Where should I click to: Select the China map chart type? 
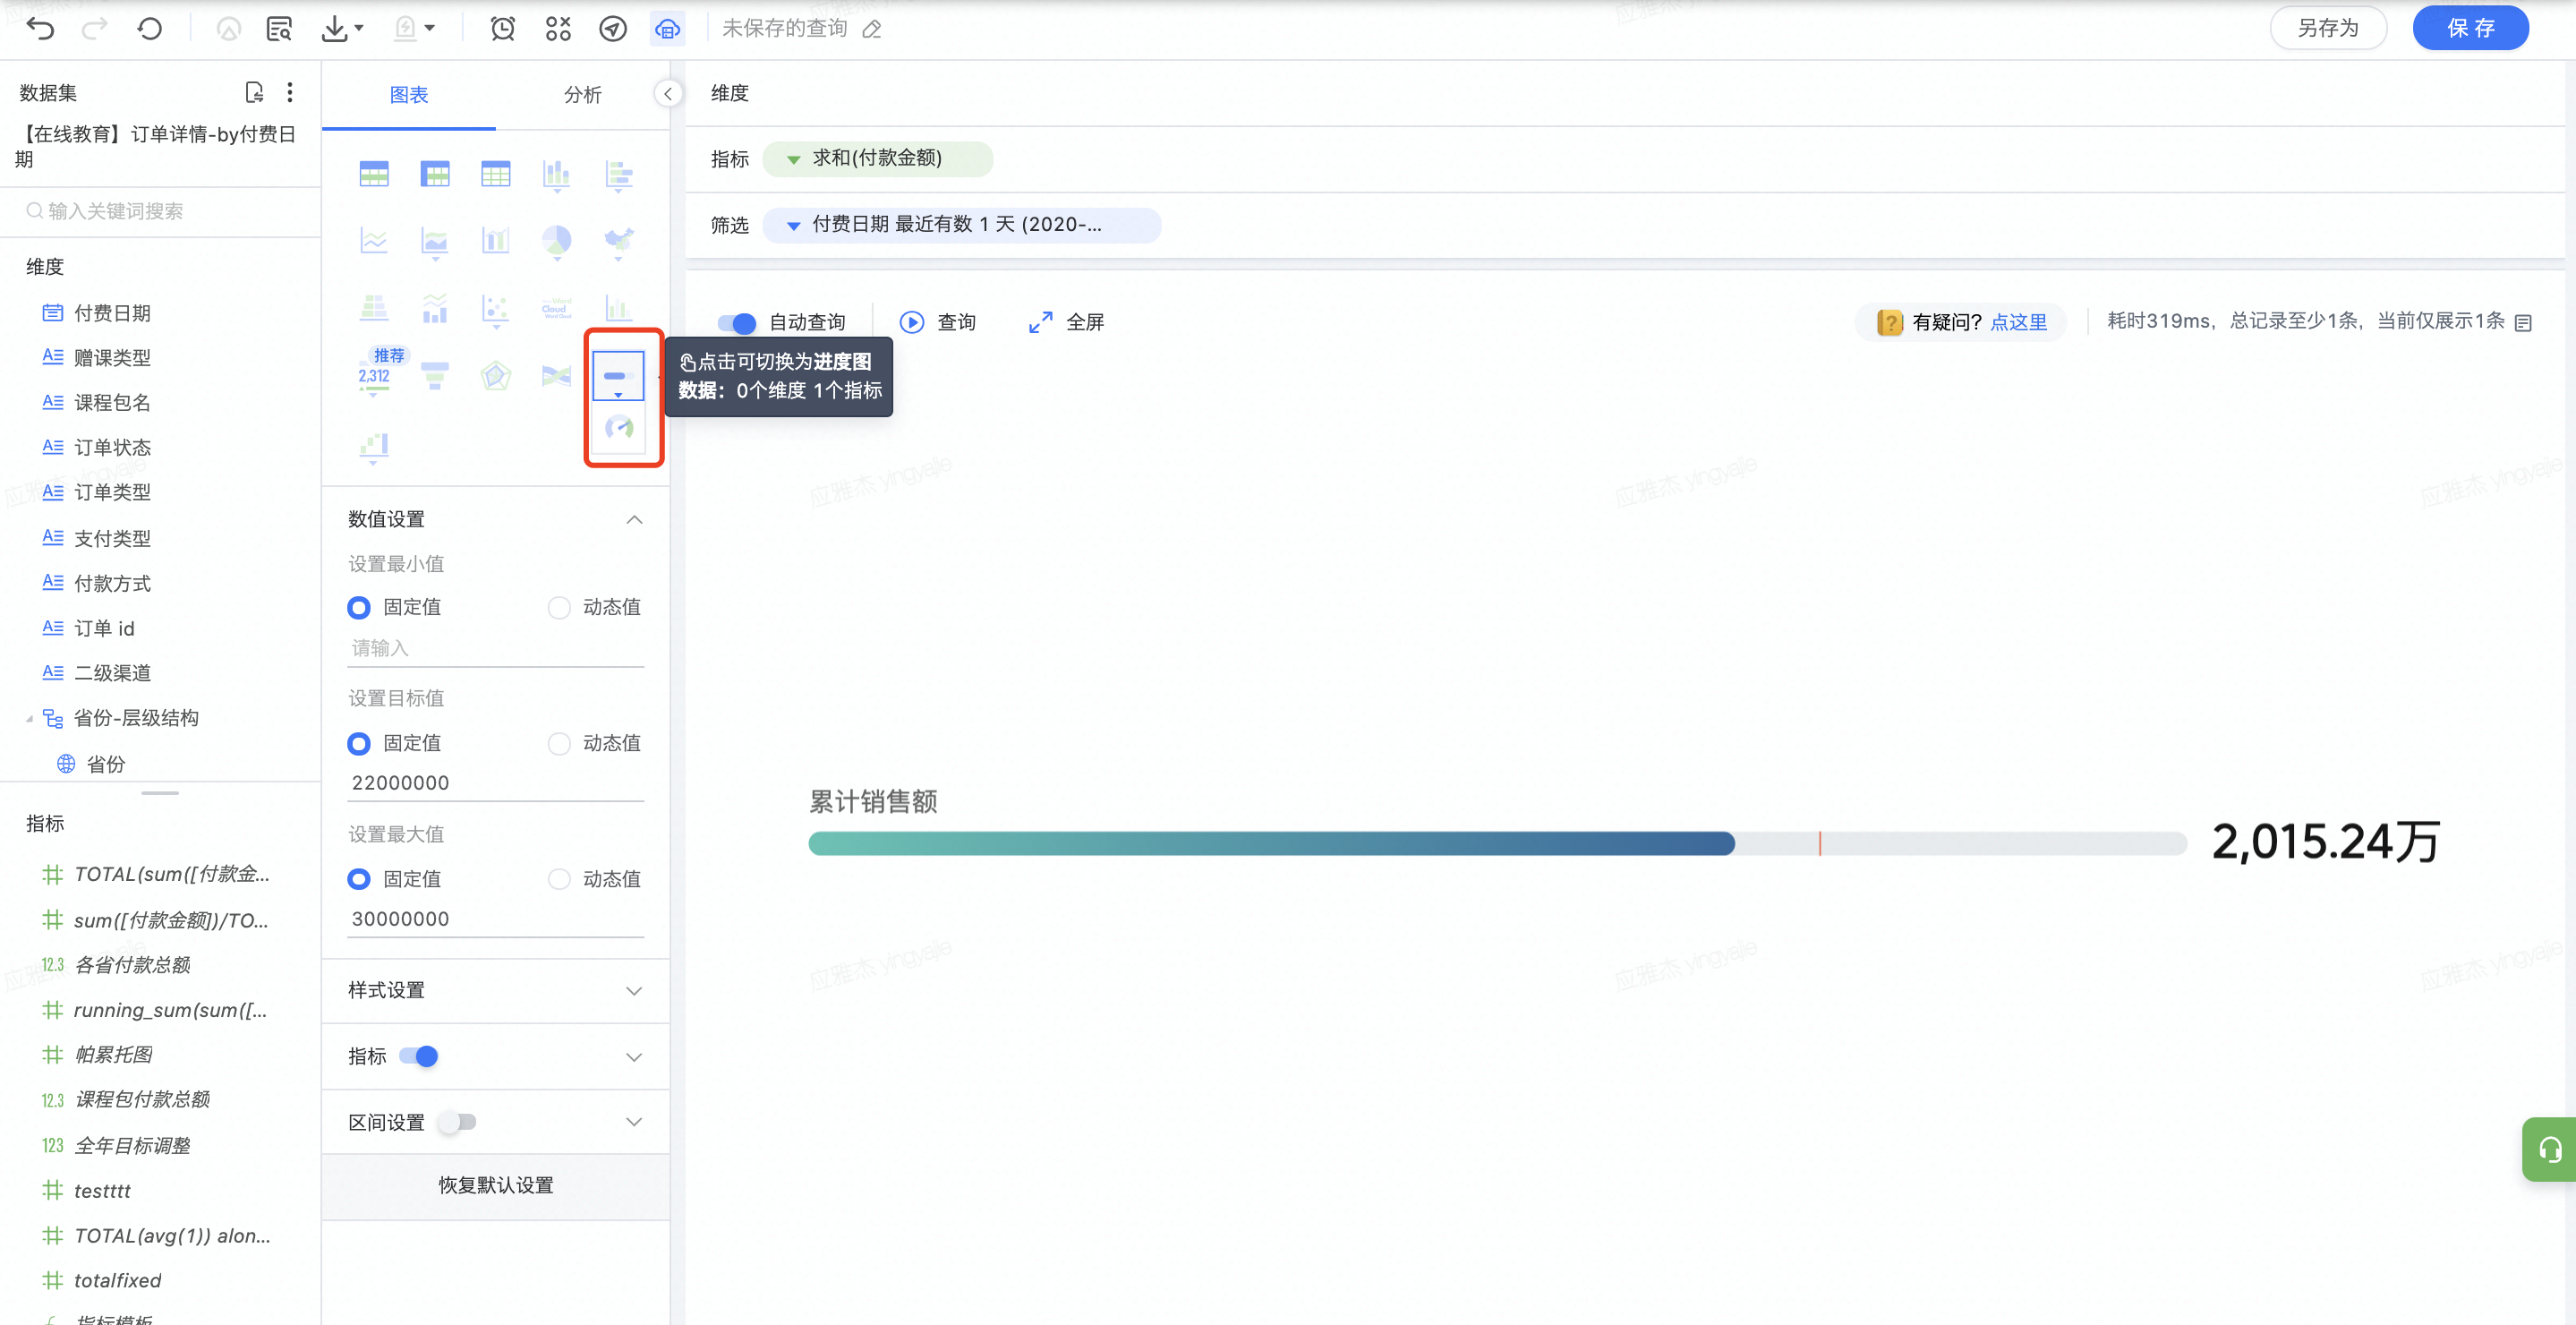coord(618,241)
